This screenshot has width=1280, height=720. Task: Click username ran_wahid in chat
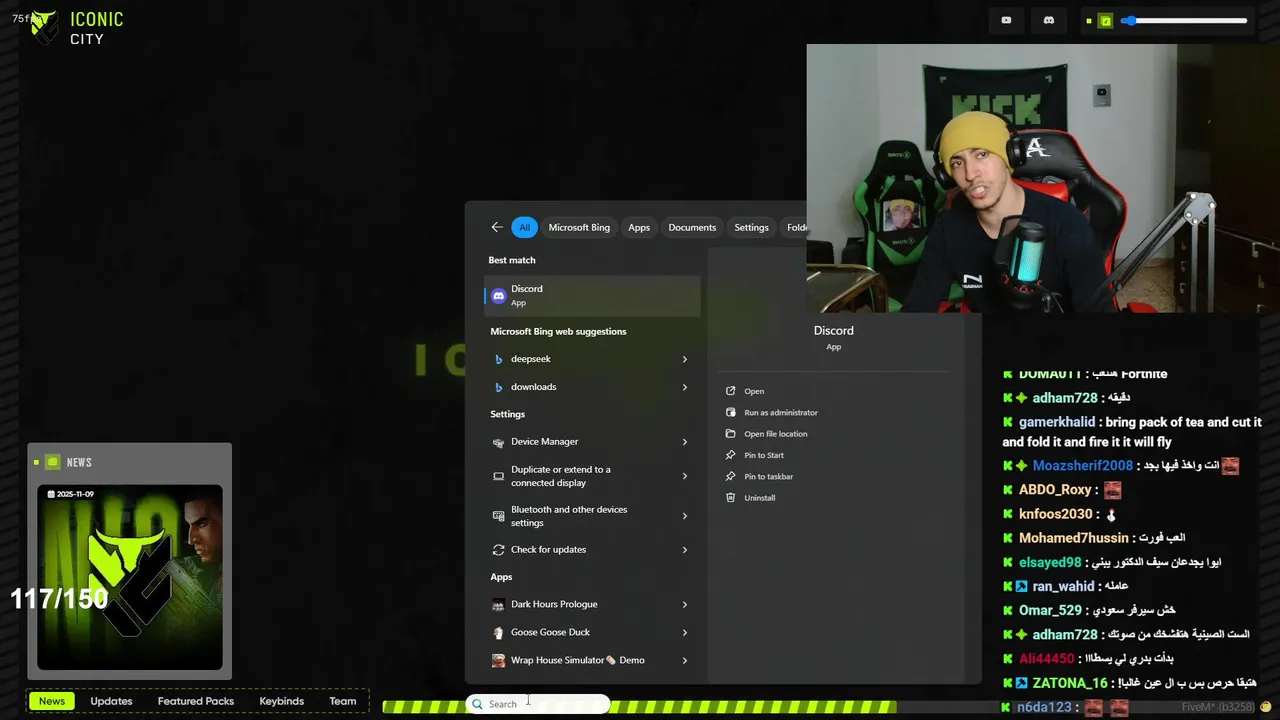pos(1064,586)
